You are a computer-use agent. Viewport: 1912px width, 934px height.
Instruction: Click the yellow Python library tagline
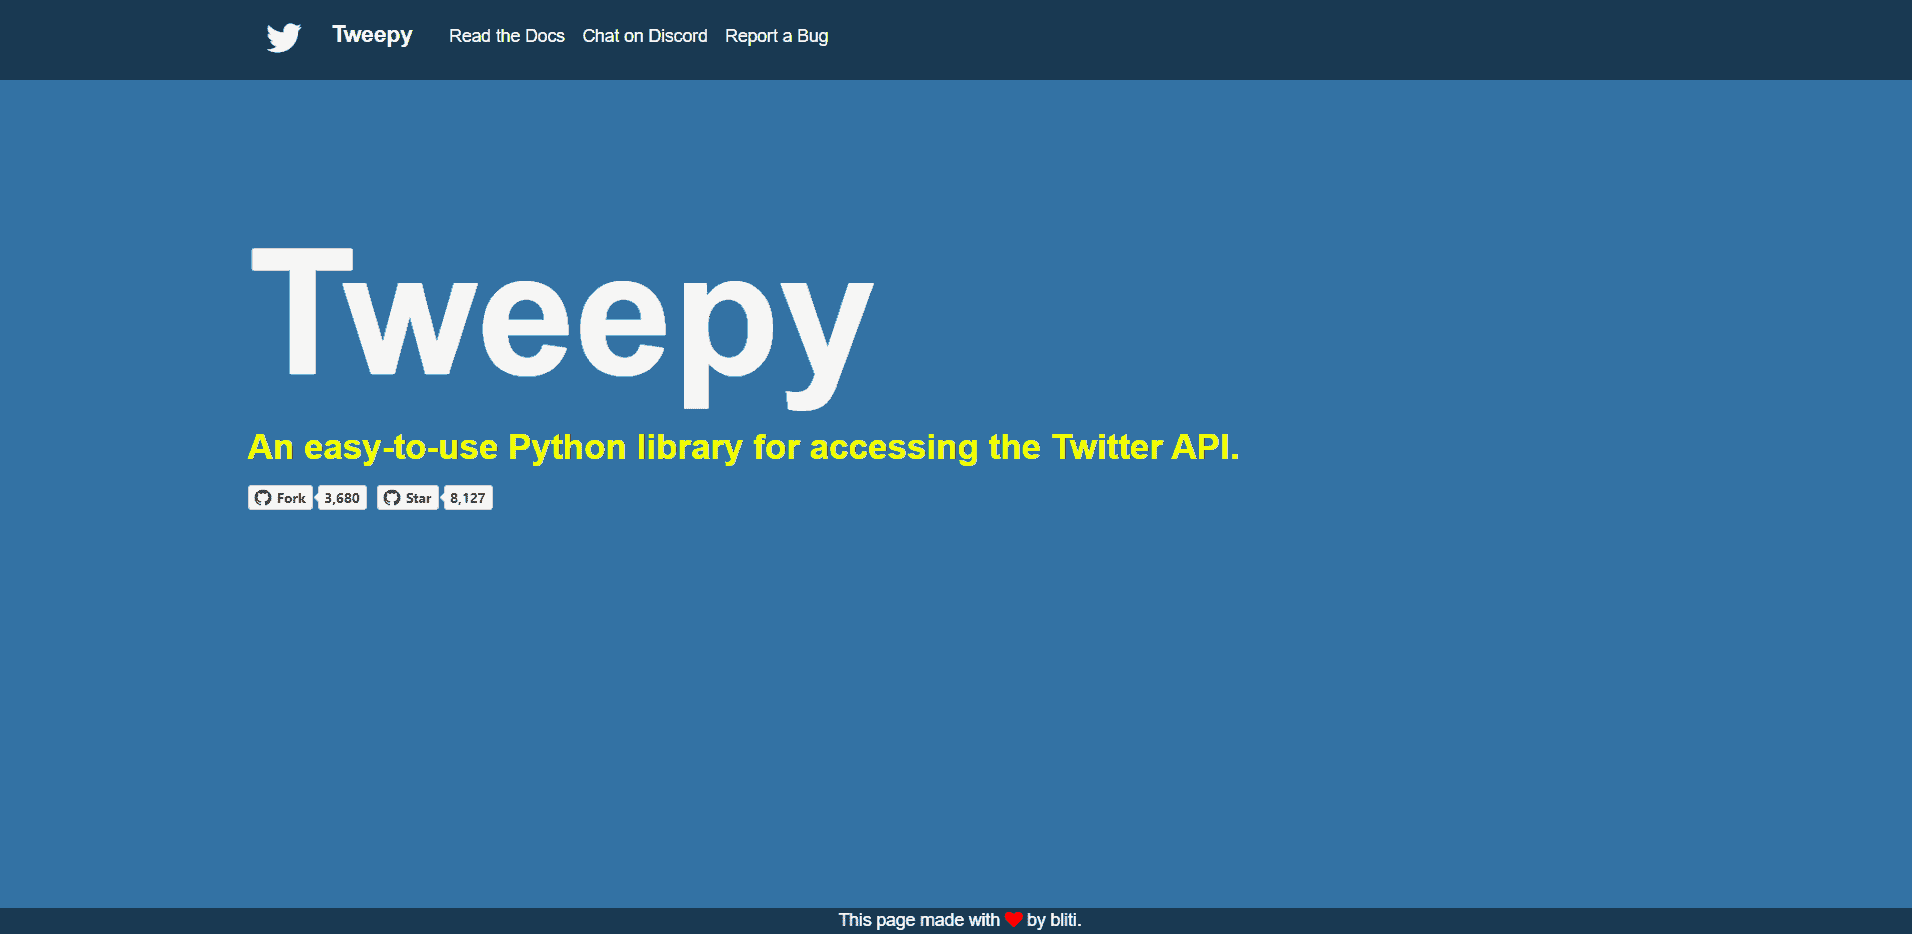[743, 447]
